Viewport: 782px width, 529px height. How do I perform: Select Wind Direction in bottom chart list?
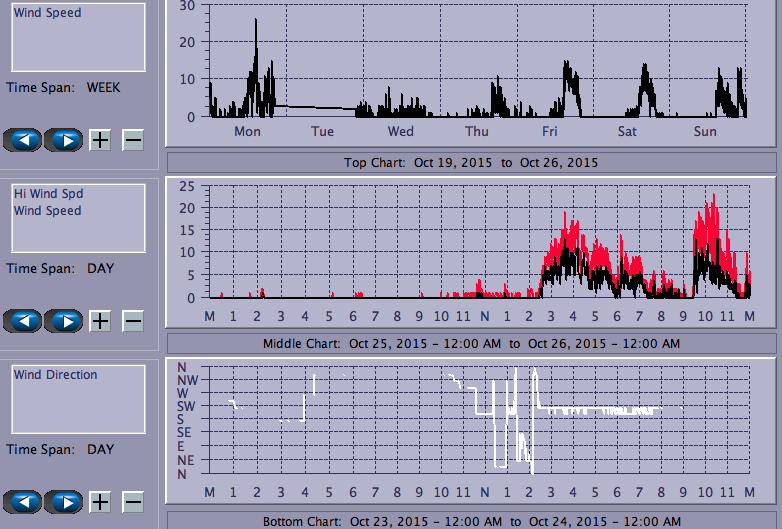pos(55,375)
